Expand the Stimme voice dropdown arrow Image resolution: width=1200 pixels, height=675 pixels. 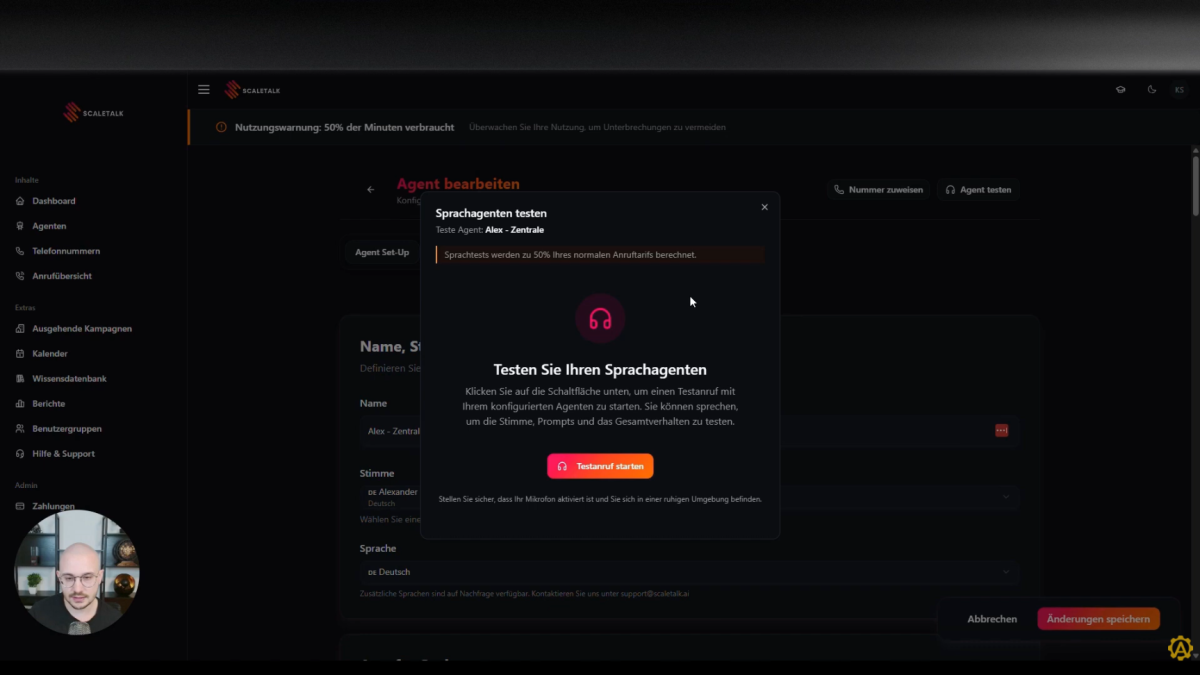point(1006,497)
